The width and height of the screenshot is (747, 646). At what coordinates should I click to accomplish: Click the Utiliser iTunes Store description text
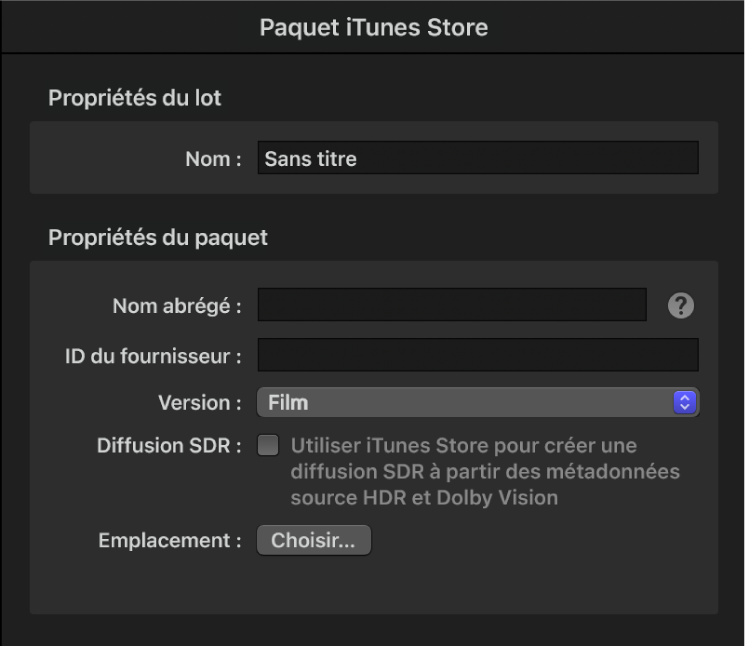point(485,472)
